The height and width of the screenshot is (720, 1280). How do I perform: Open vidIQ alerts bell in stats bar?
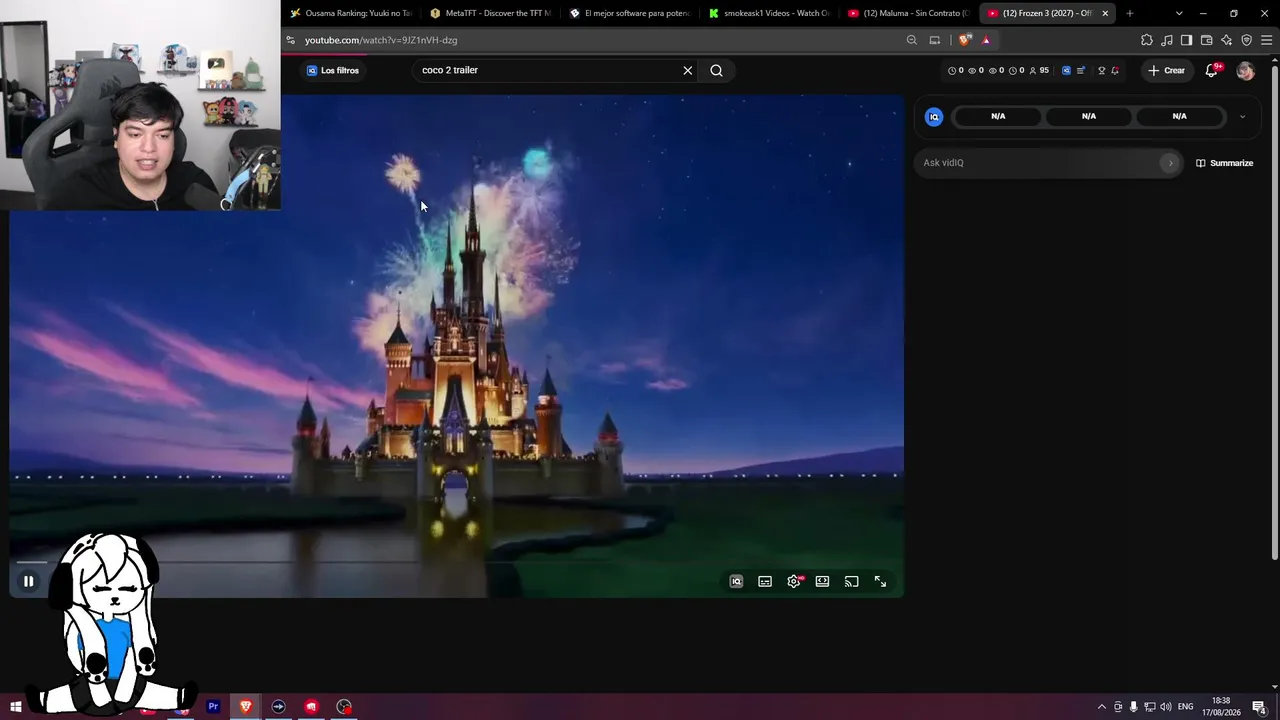[1115, 70]
